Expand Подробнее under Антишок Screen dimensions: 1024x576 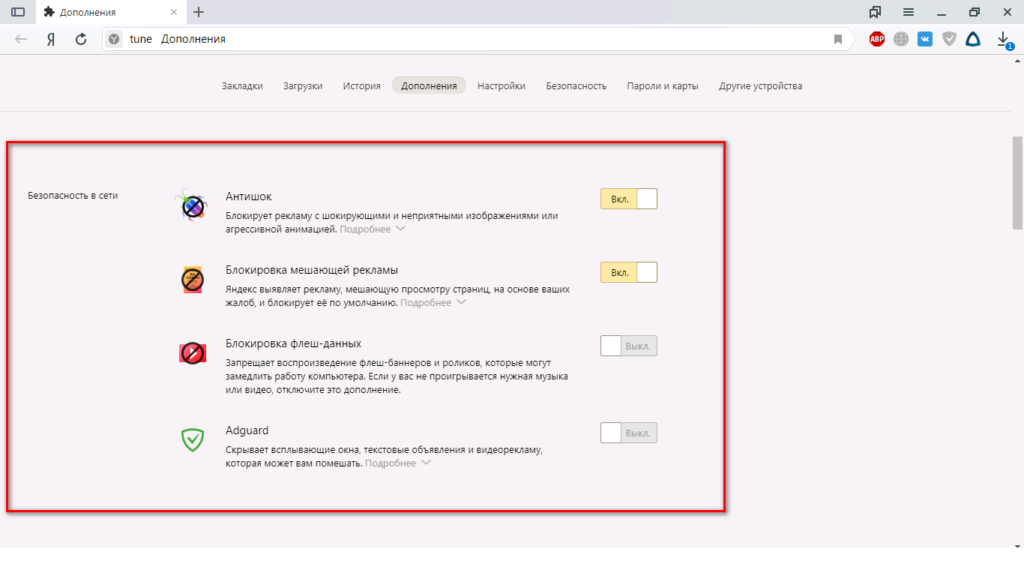pyautogui.click(x=372, y=229)
